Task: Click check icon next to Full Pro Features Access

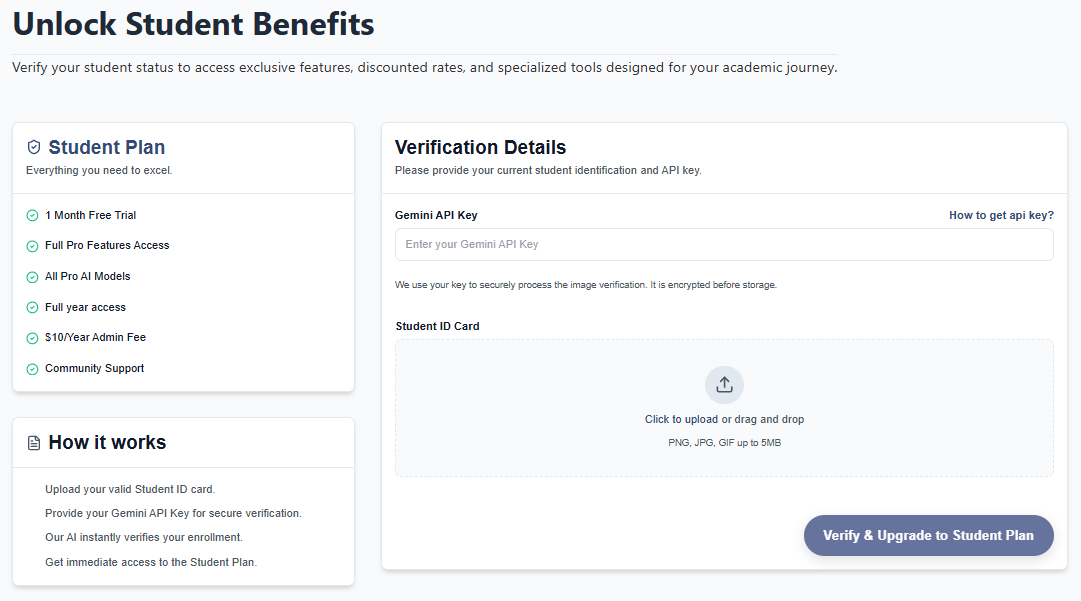Action: click(x=32, y=246)
